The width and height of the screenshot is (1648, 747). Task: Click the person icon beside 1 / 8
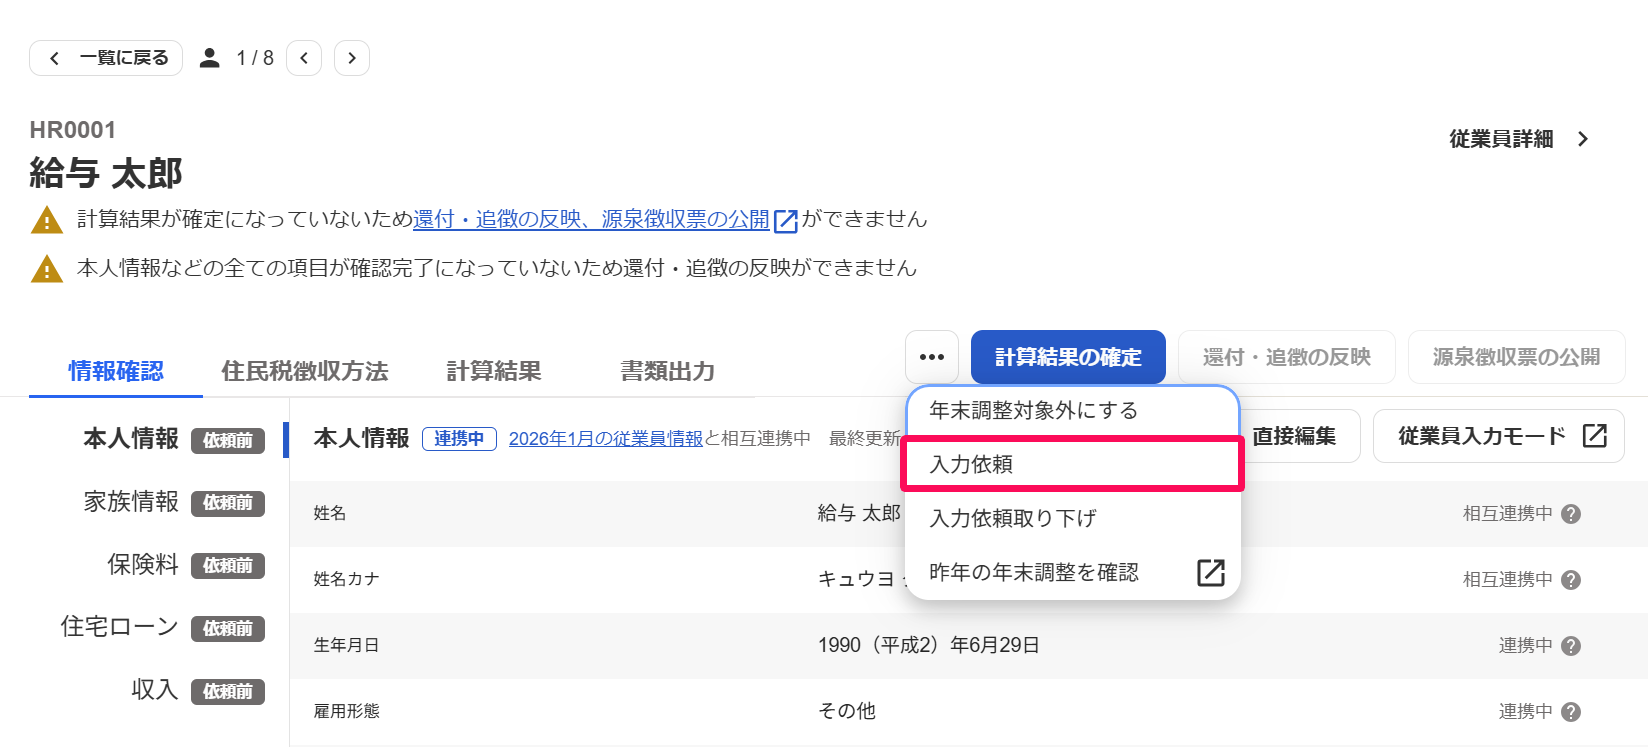pos(209,58)
